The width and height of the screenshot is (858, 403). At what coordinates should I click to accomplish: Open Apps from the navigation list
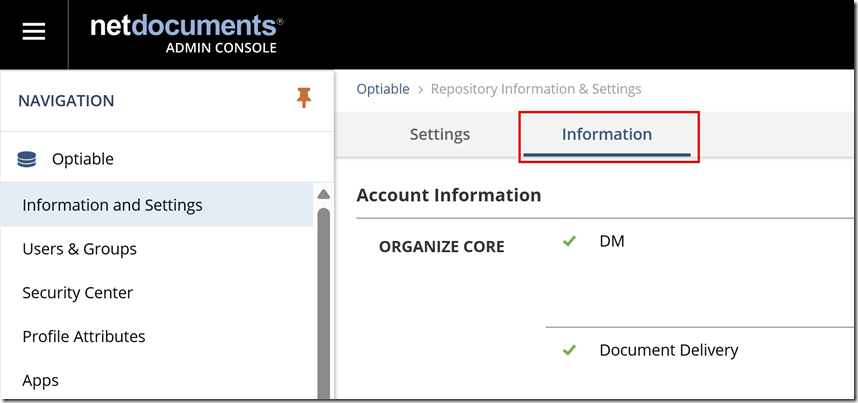tap(40, 381)
